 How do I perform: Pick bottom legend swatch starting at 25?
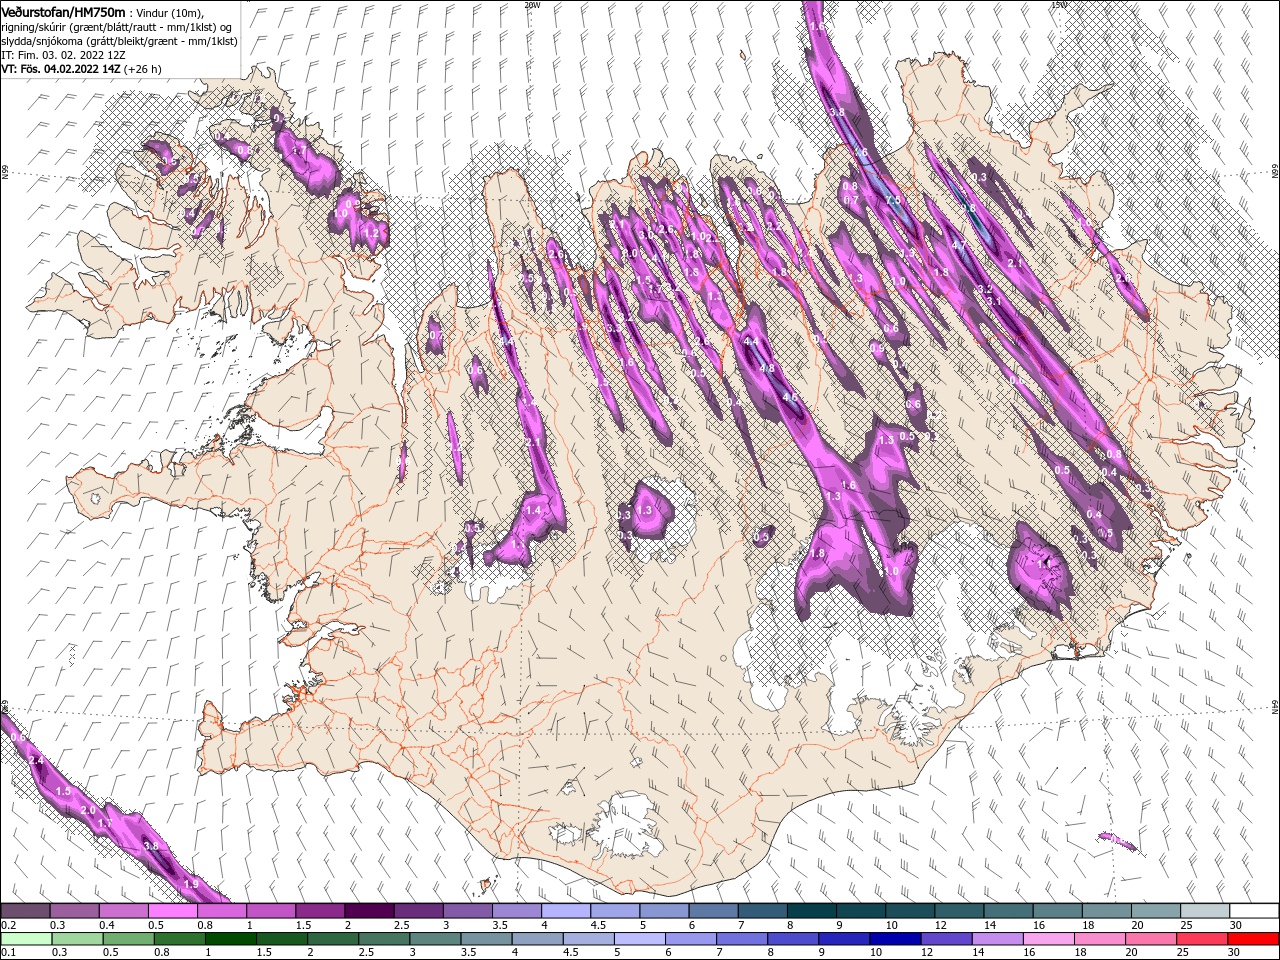1203,939
